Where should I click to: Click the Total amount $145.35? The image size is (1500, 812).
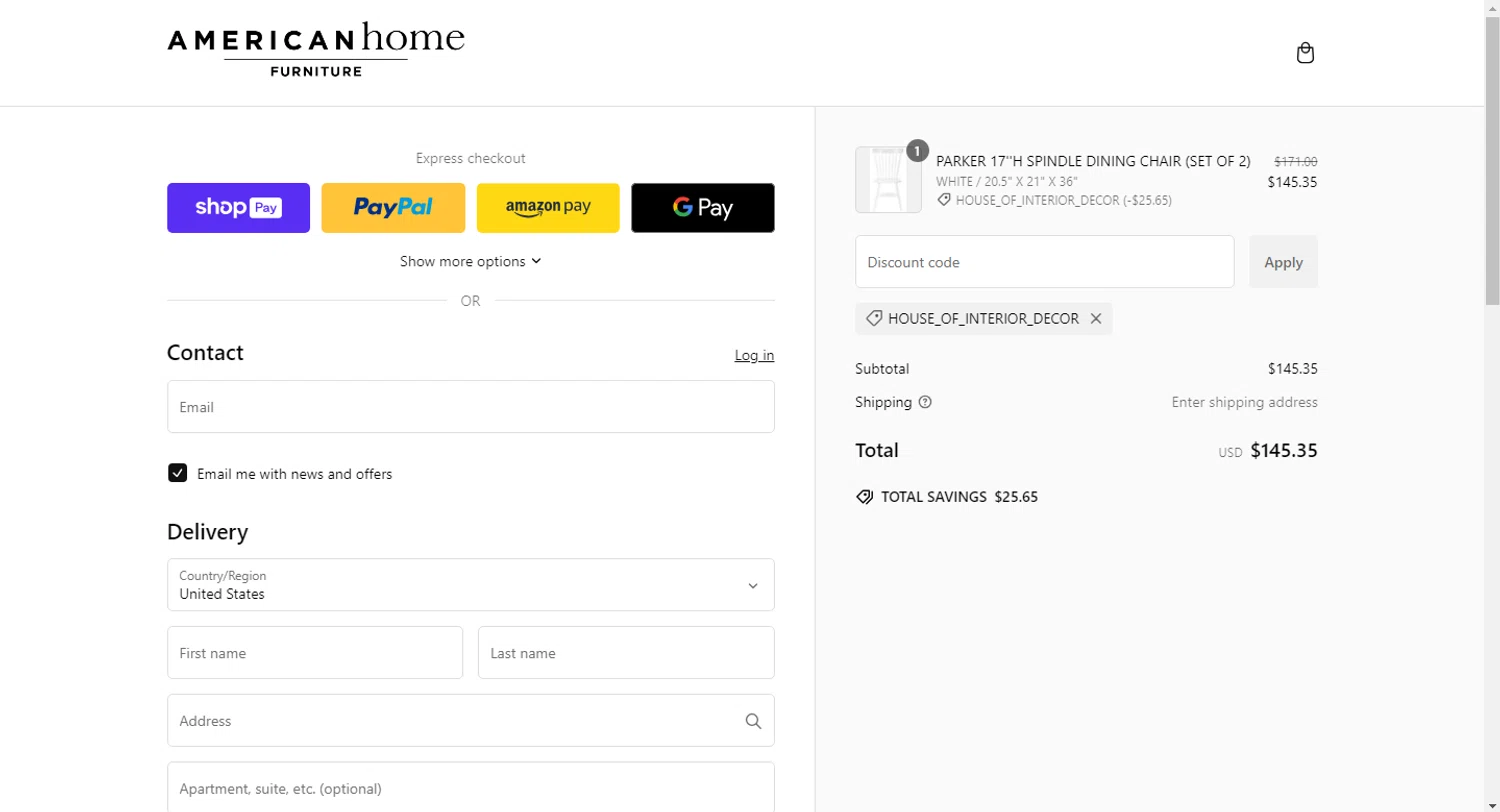1284,450
